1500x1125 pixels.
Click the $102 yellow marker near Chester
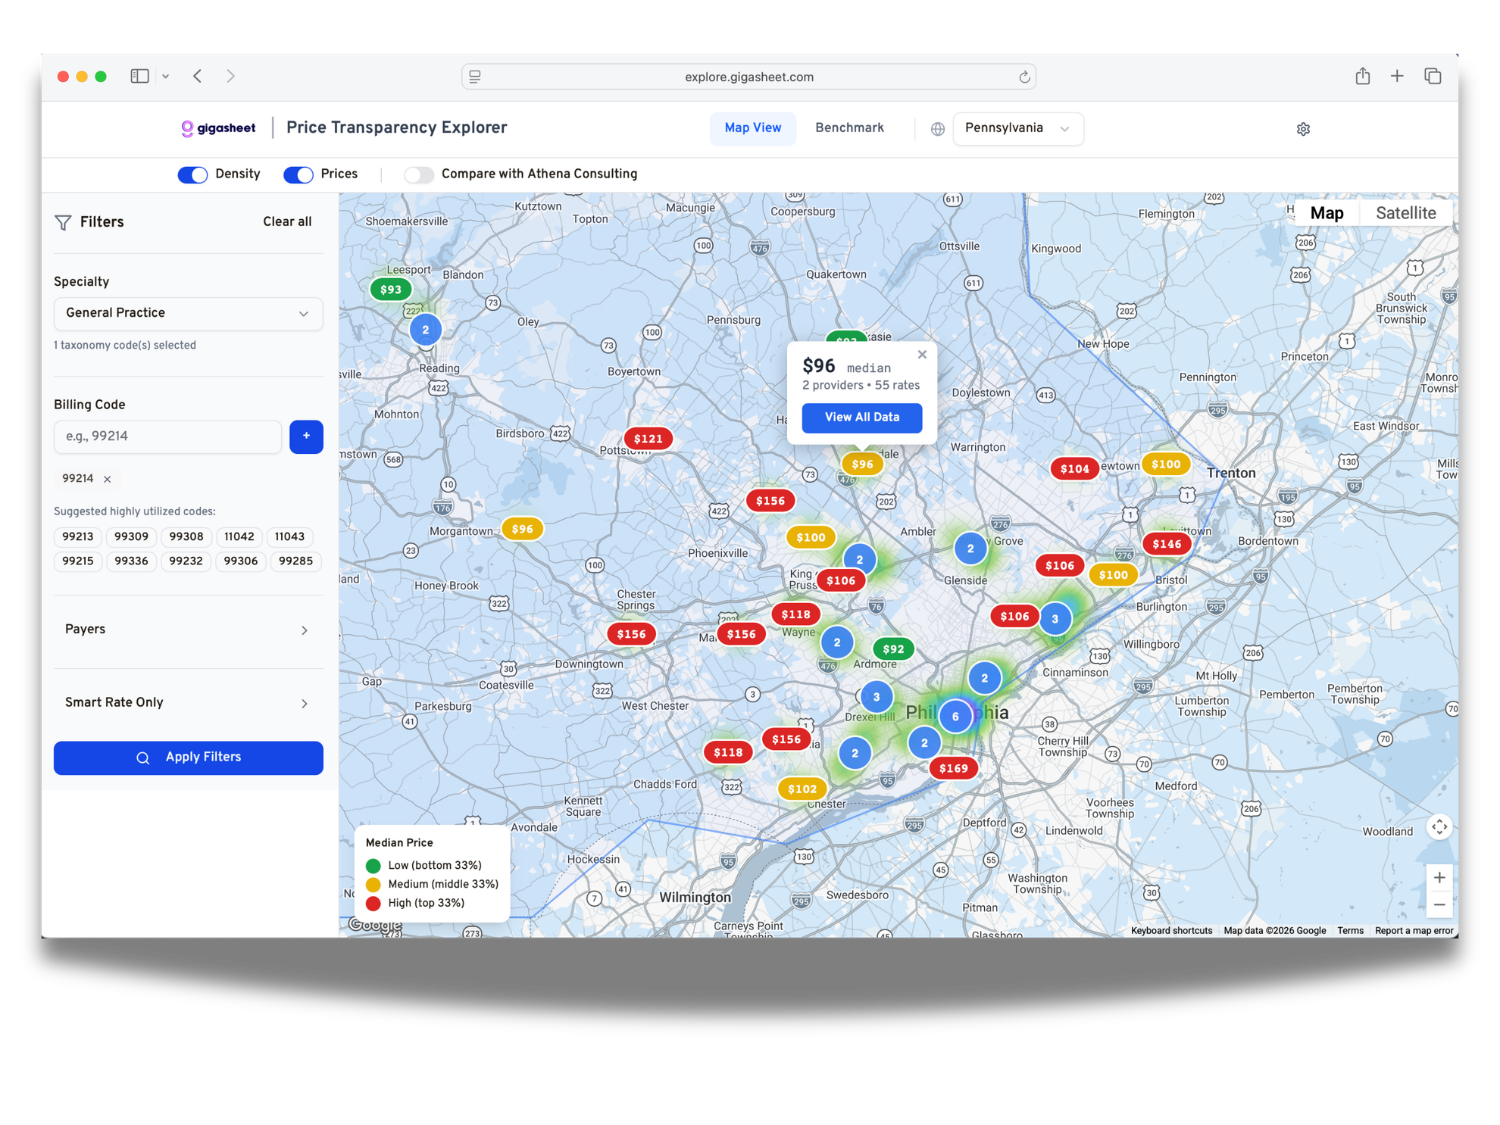click(x=802, y=789)
